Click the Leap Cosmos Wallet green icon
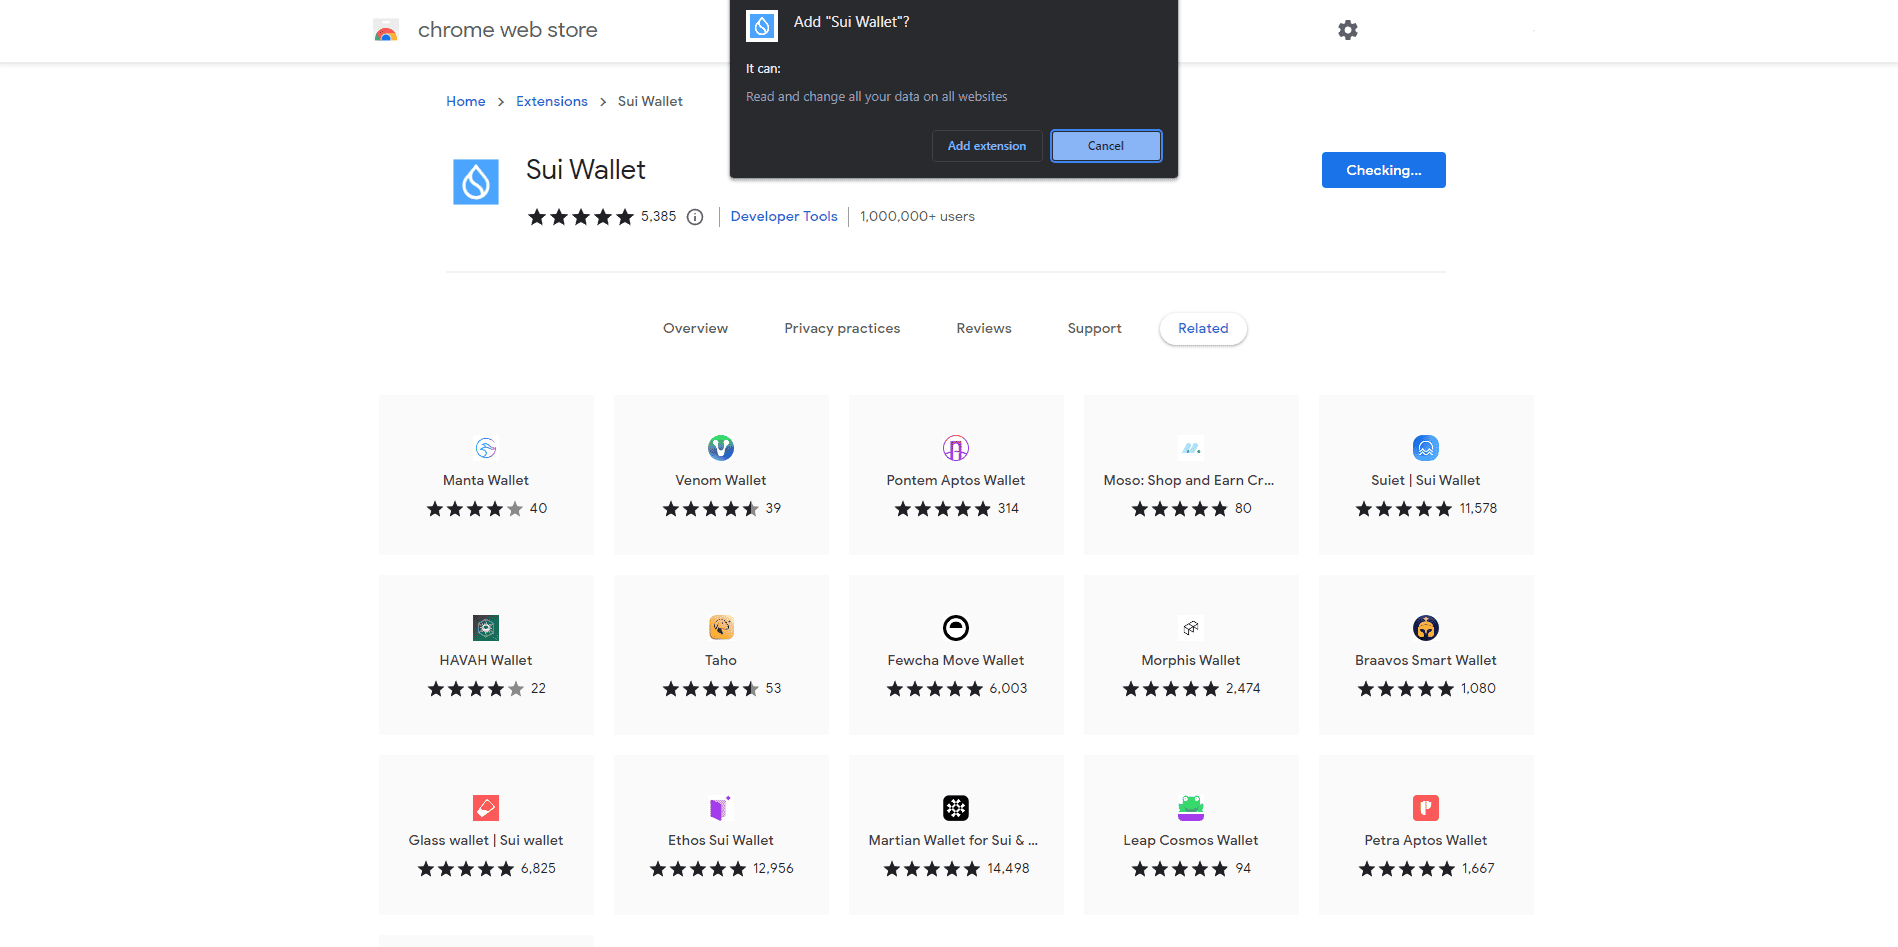Viewport: 1898px width, 947px height. pyautogui.click(x=1190, y=808)
